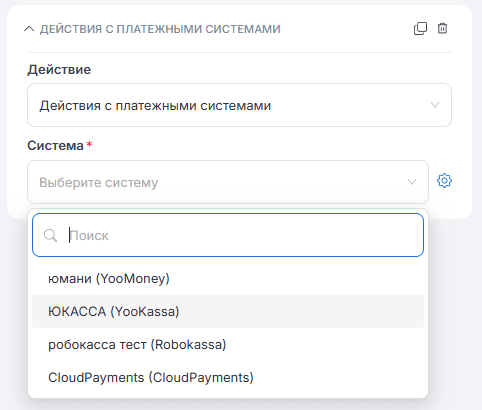Click the Действие field label
Viewport: 482px width, 410px height.
pos(59,70)
